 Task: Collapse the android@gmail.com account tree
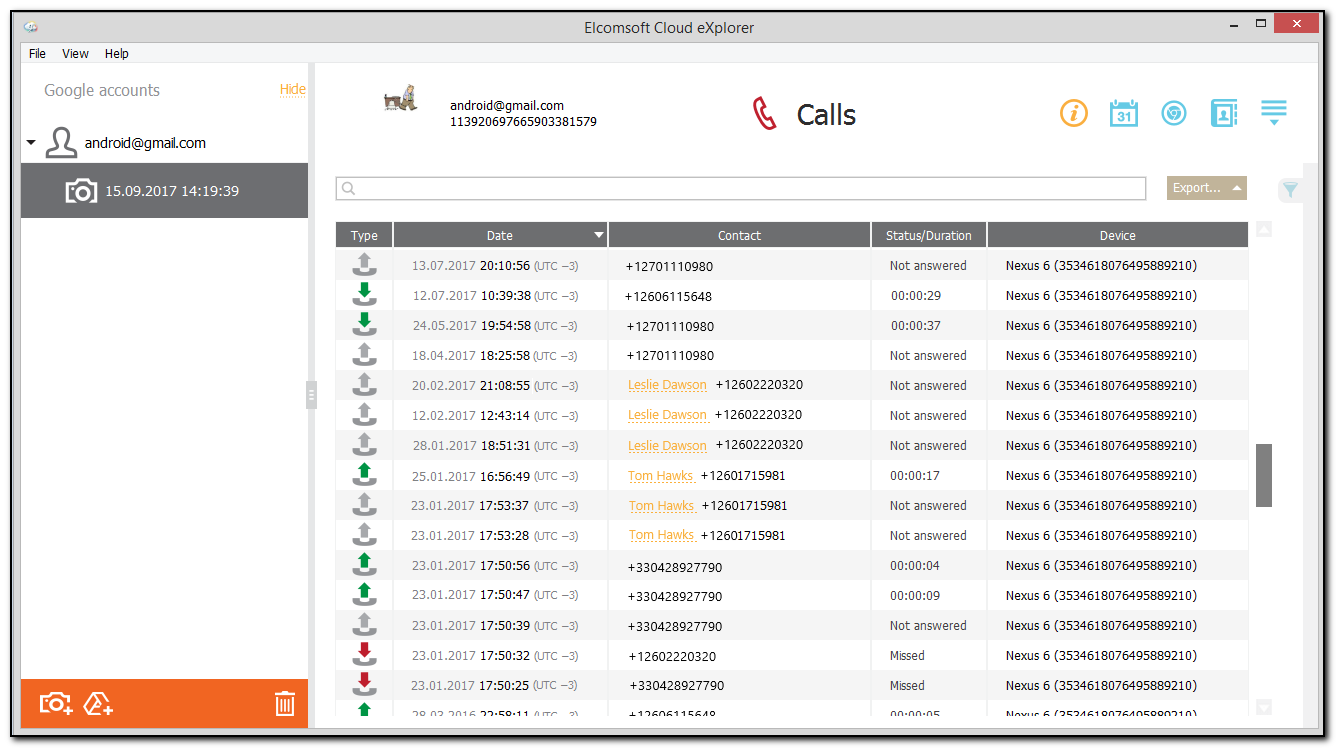[29, 142]
